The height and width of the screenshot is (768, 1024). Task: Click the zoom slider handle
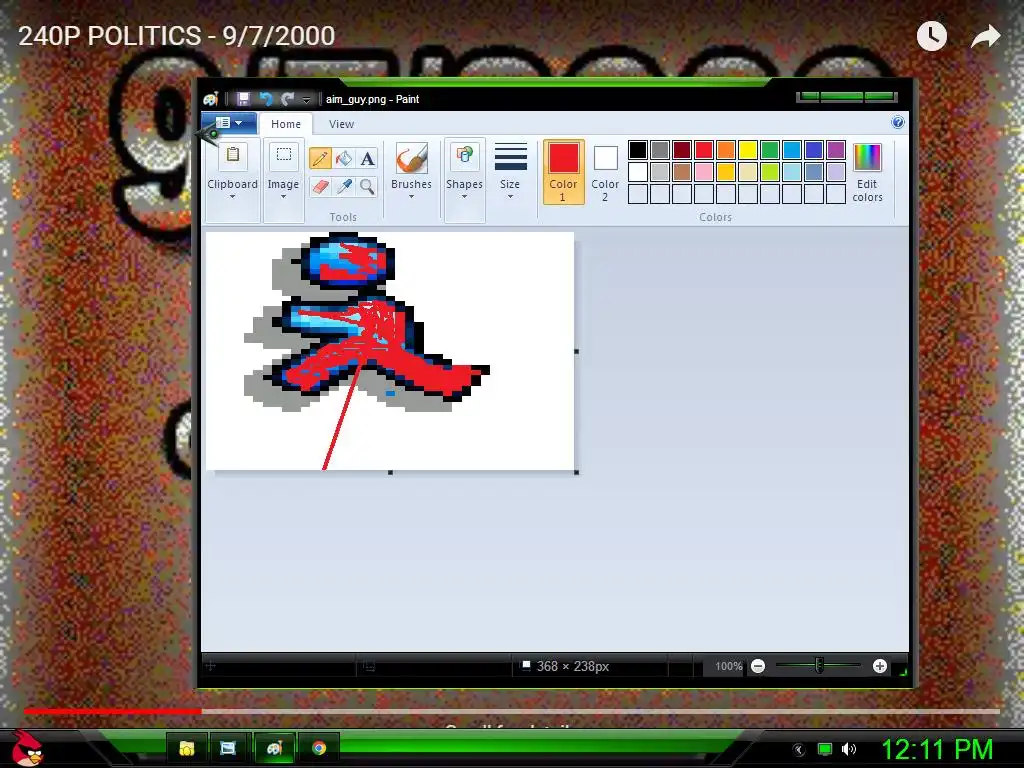(819, 665)
